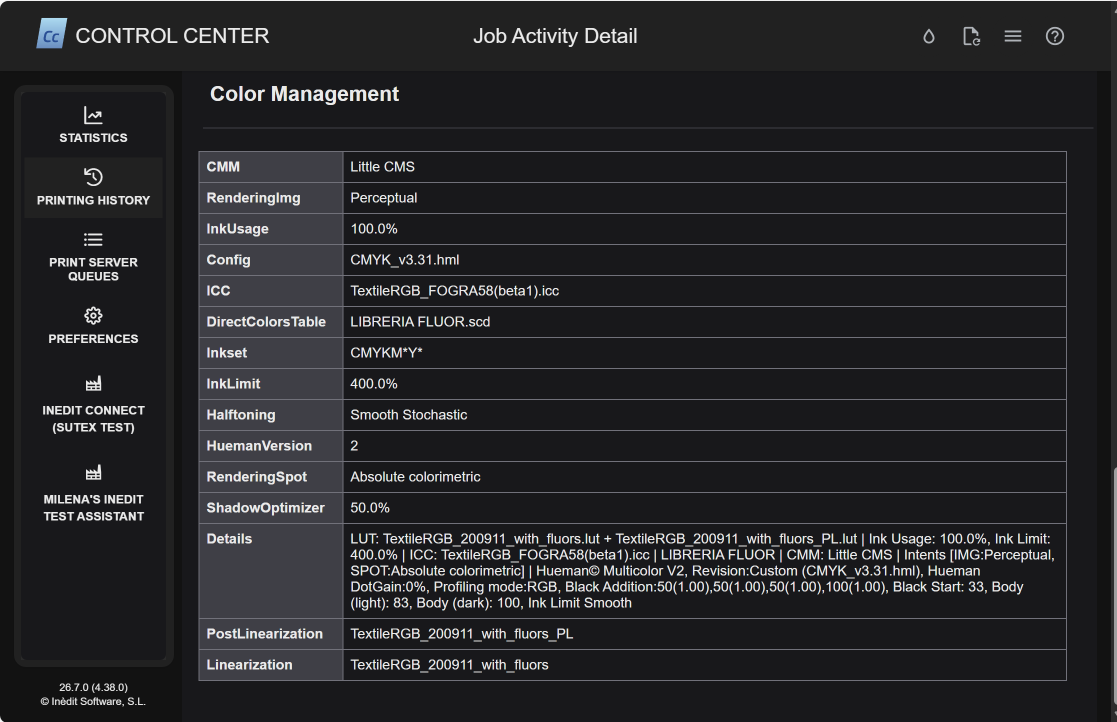Click the Details row label

click(x=229, y=539)
